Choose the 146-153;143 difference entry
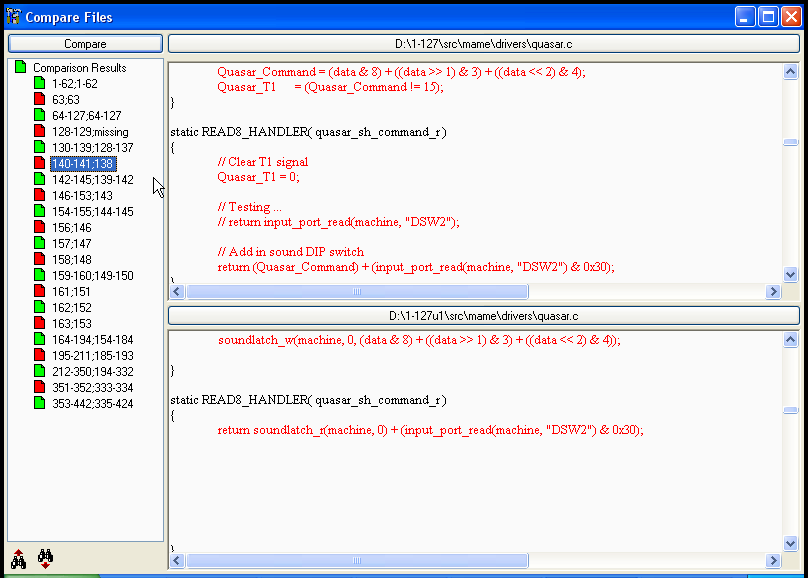This screenshot has width=808, height=578. (80, 196)
